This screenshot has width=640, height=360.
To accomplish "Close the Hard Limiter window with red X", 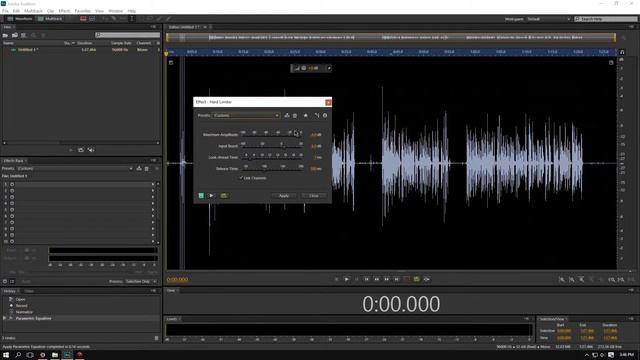I will tap(328, 102).
